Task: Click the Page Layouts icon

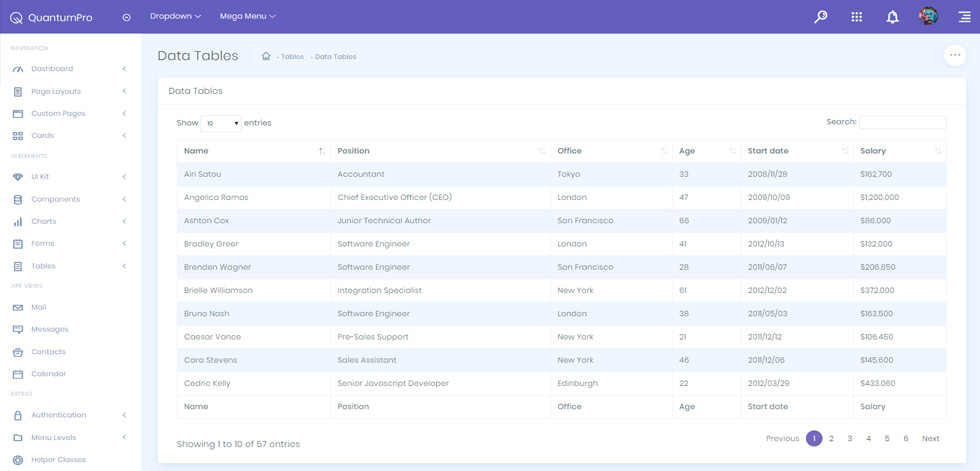Action: click(18, 92)
